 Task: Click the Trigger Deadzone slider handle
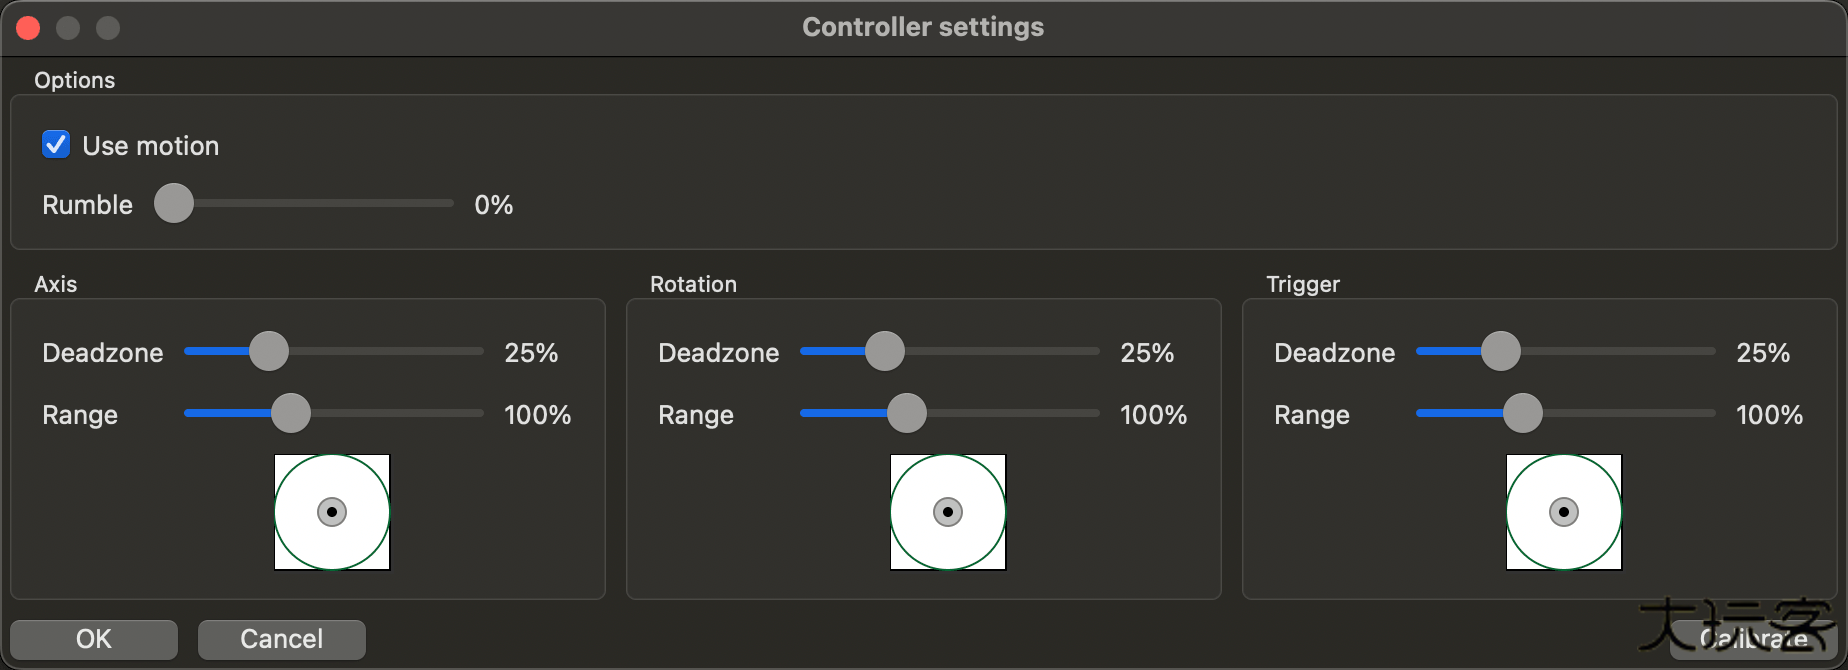[1499, 351]
